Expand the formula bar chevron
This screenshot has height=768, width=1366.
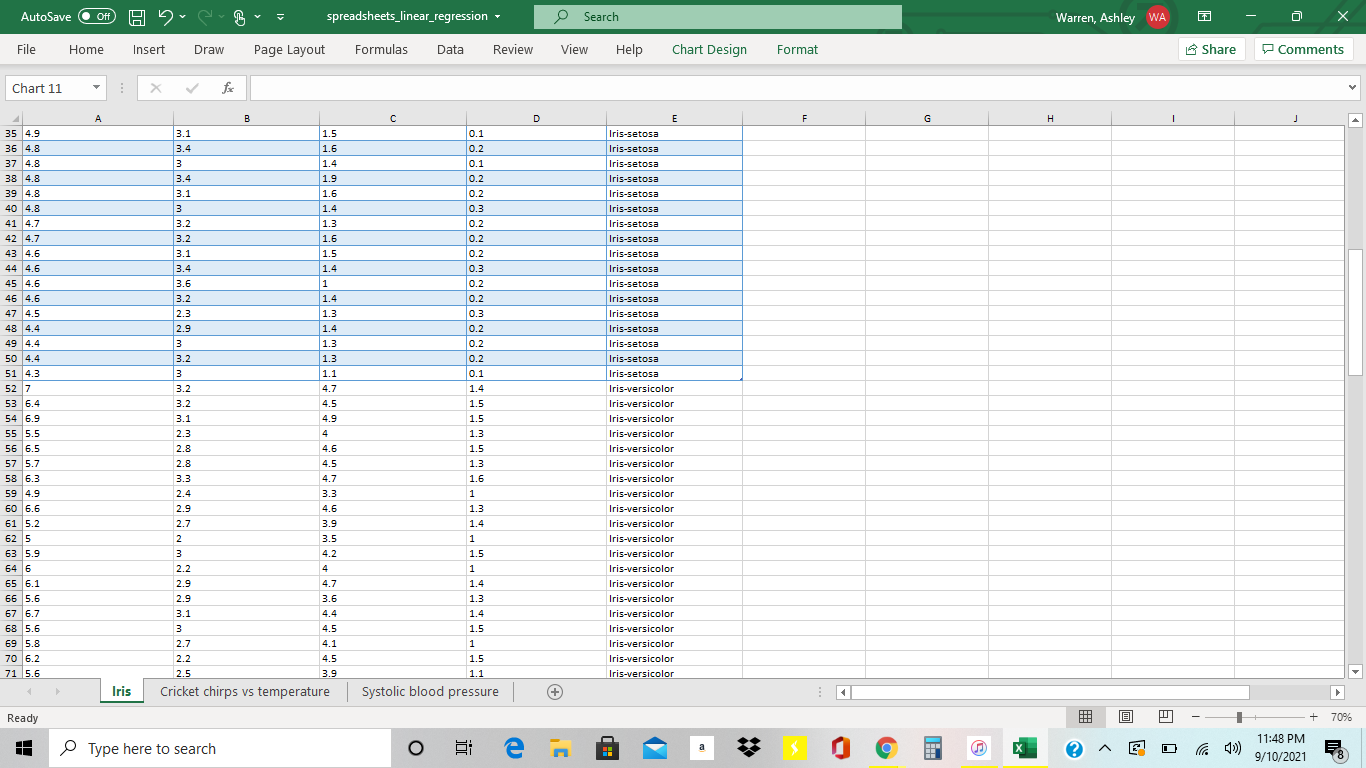tap(1353, 88)
